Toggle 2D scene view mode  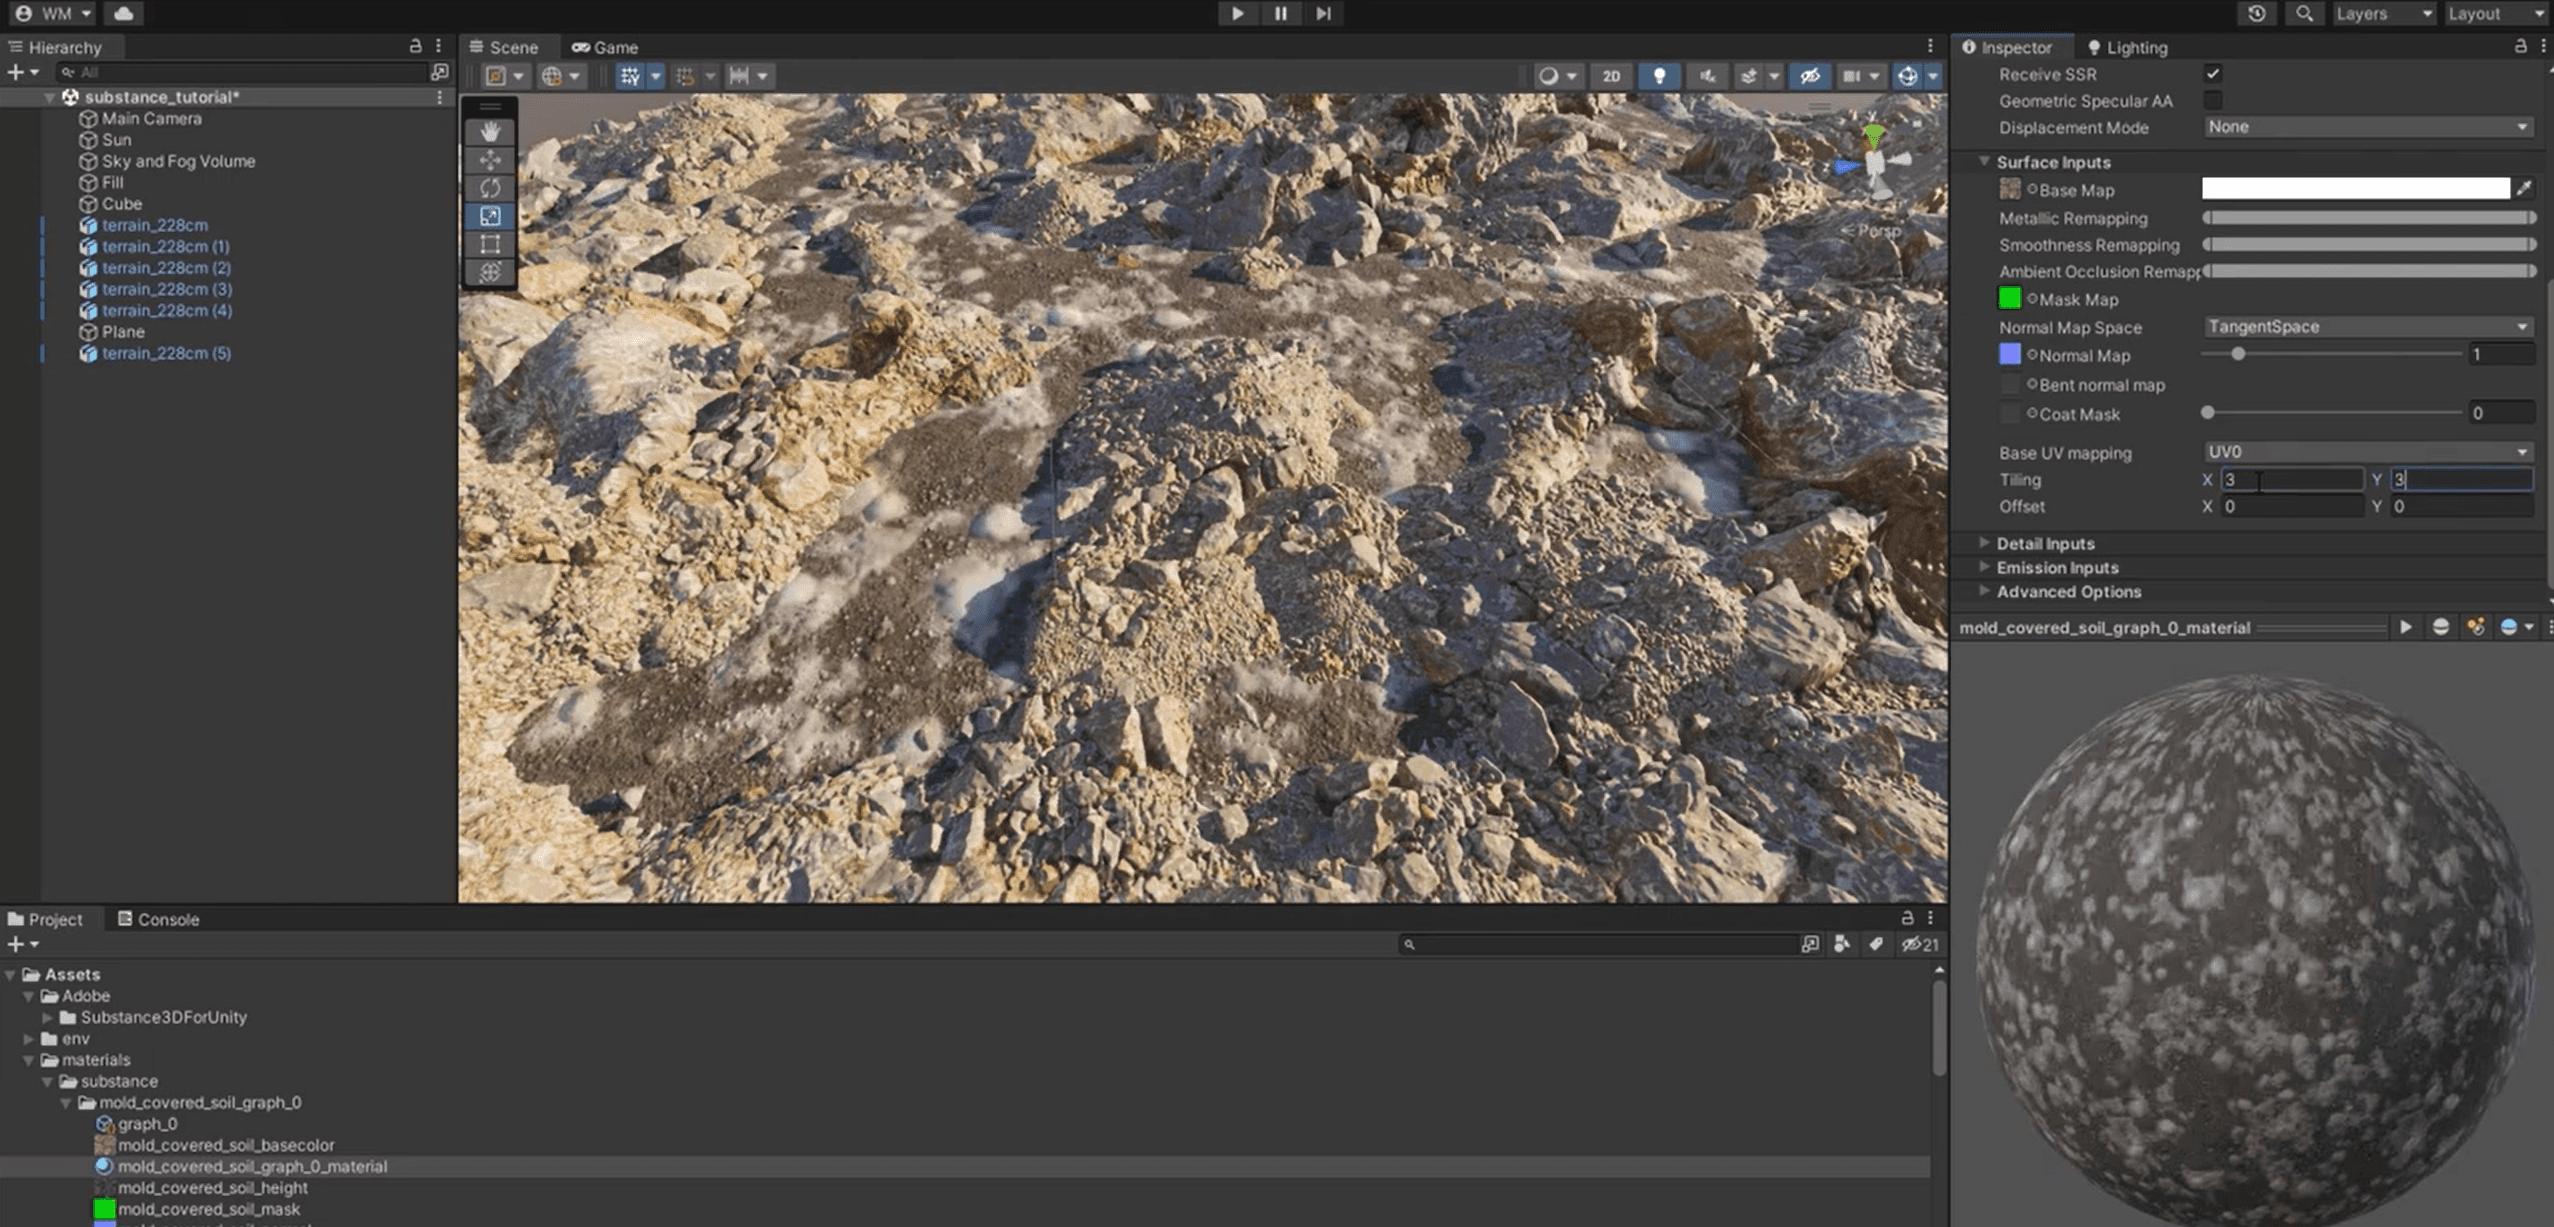1611,76
